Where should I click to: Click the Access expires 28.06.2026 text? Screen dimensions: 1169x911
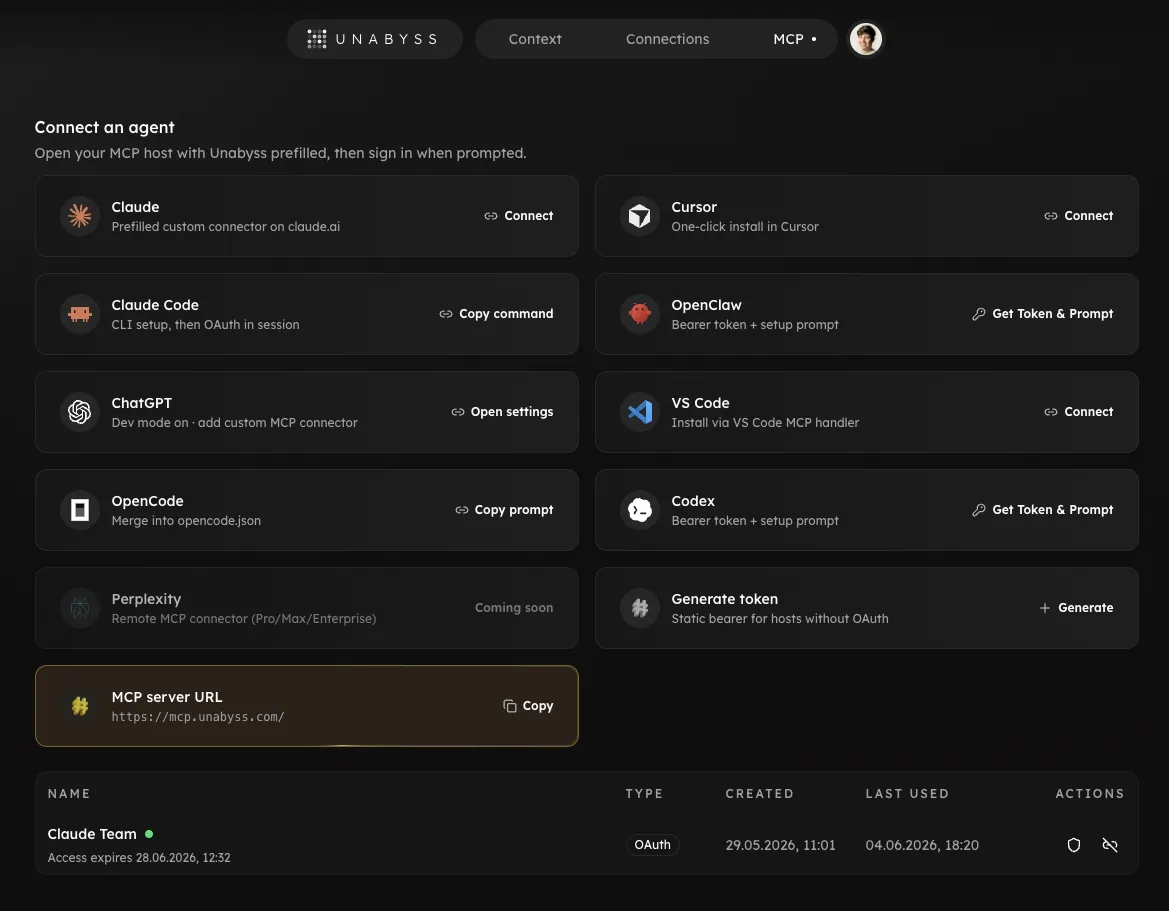pos(139,857)
